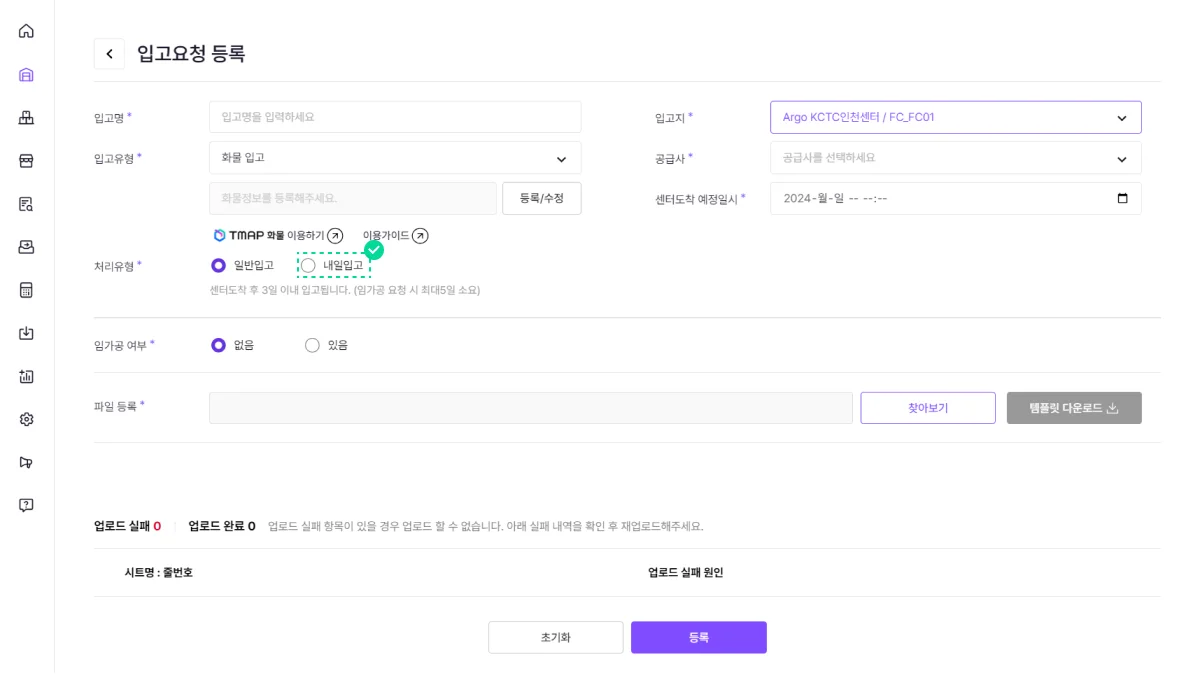The width and height of the screenshot is (1200, 674).
Task: Select the 내일입고 radio option
Action: 309,266
